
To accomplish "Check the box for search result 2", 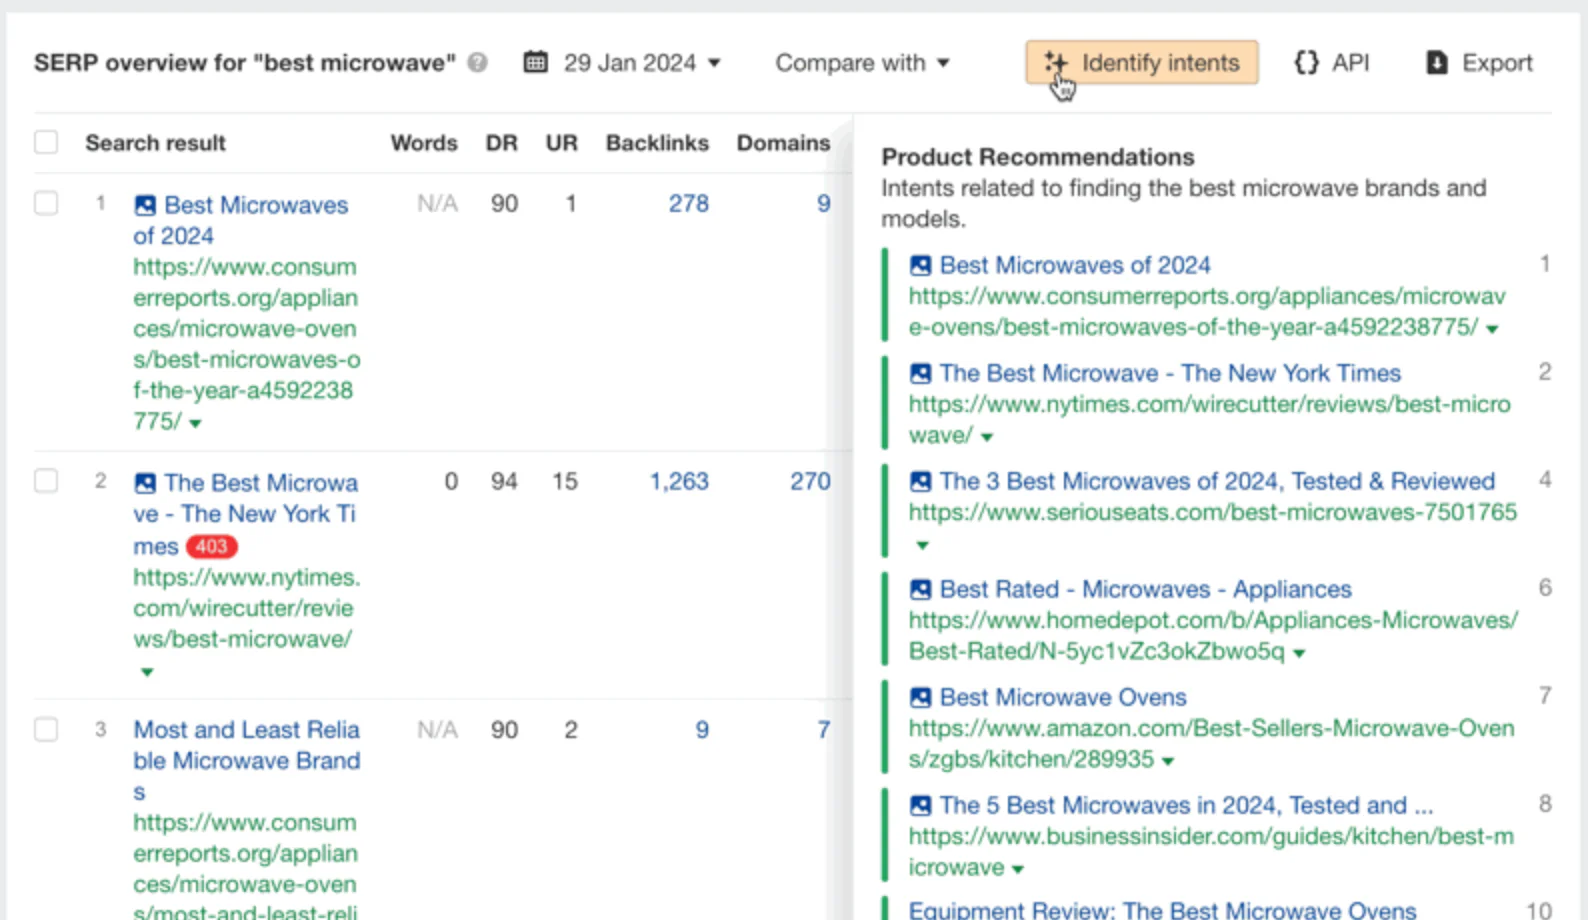I will tap(46, 481).
